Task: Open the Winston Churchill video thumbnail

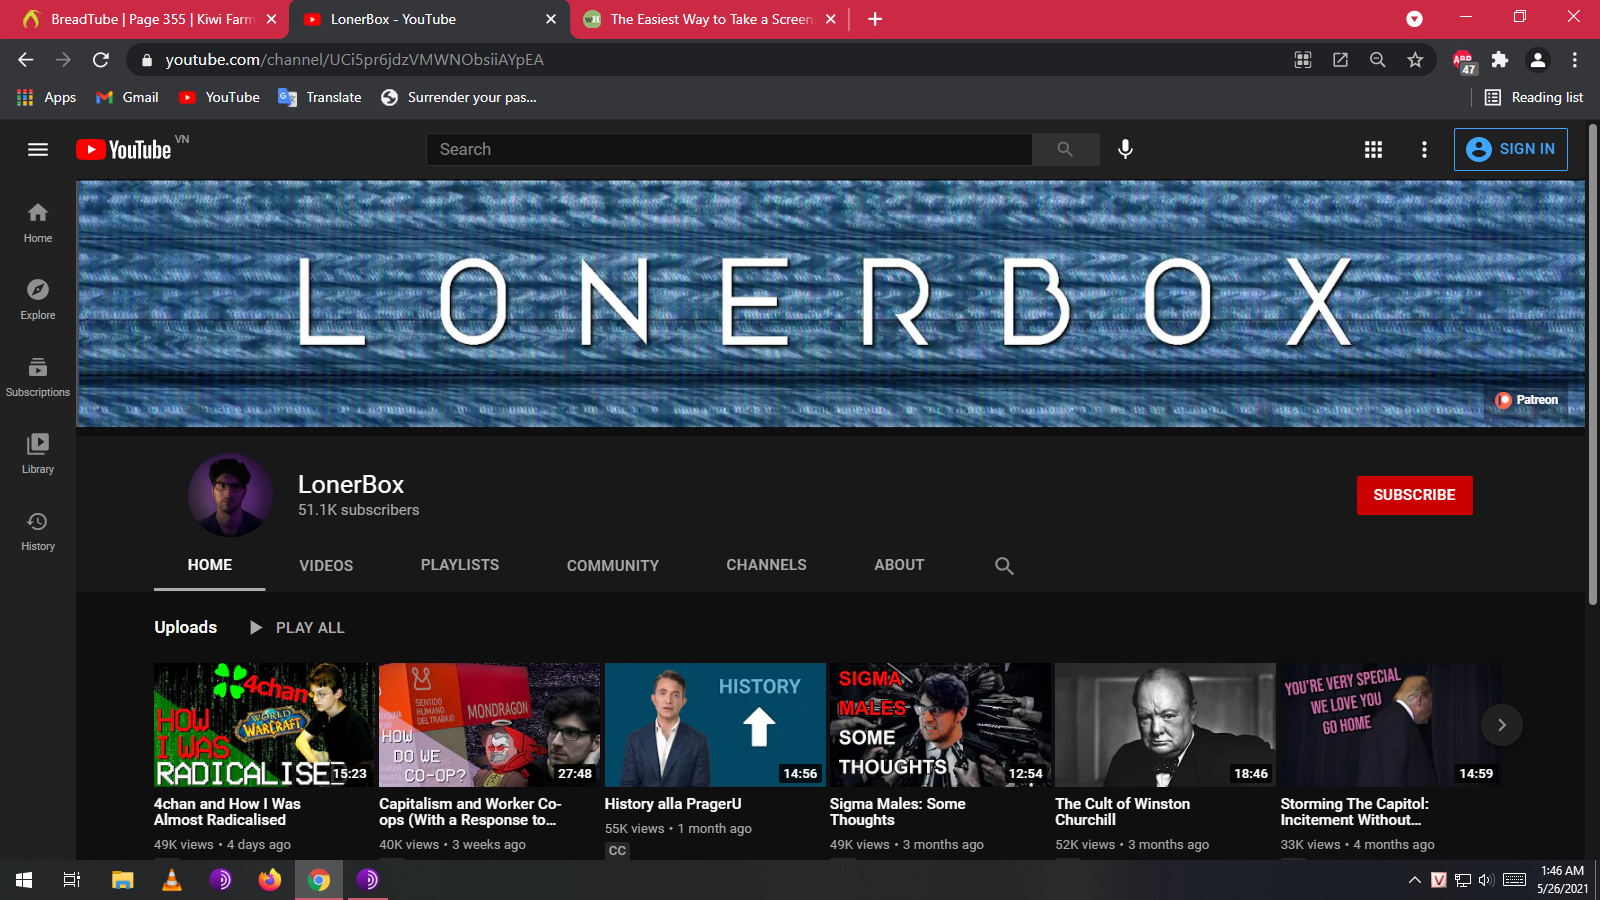Action: pos(1165,725)
